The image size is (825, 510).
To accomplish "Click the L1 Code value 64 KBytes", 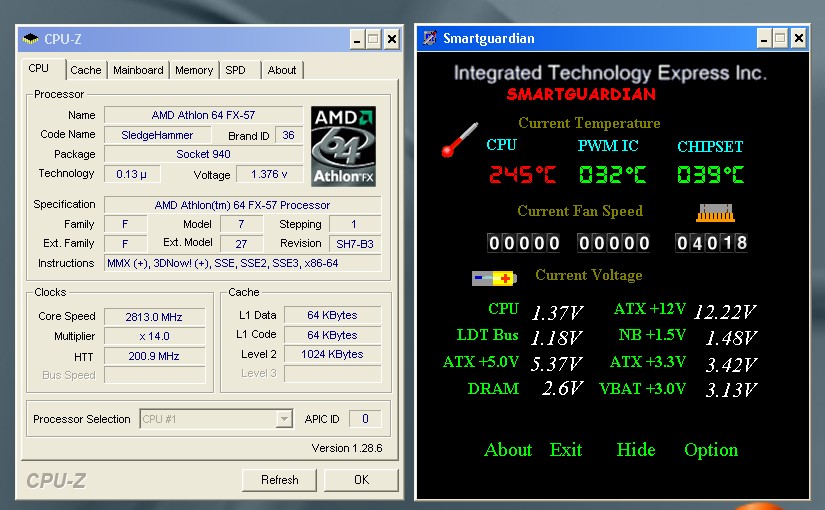I will tap(332, 335).
